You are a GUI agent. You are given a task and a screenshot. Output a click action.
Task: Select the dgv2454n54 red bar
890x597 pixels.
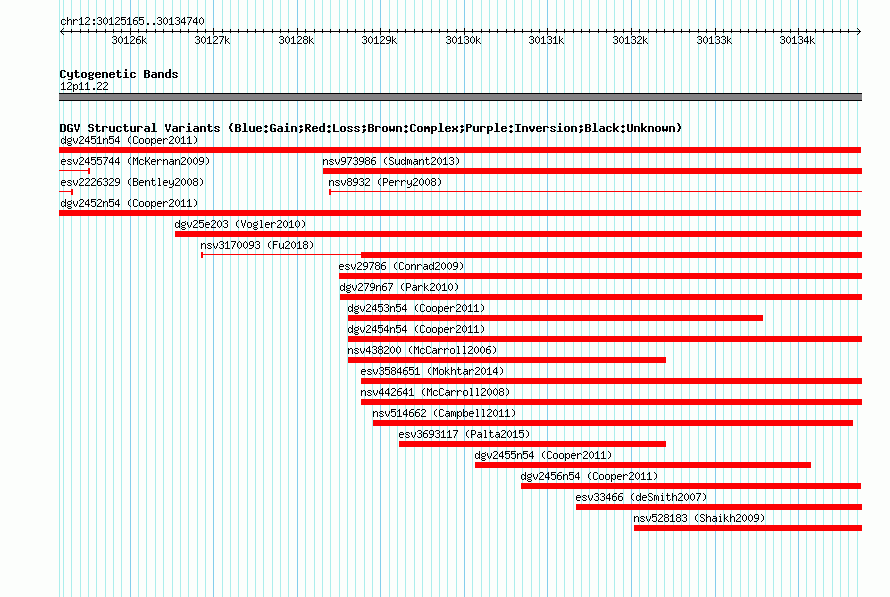click(605, 339)
